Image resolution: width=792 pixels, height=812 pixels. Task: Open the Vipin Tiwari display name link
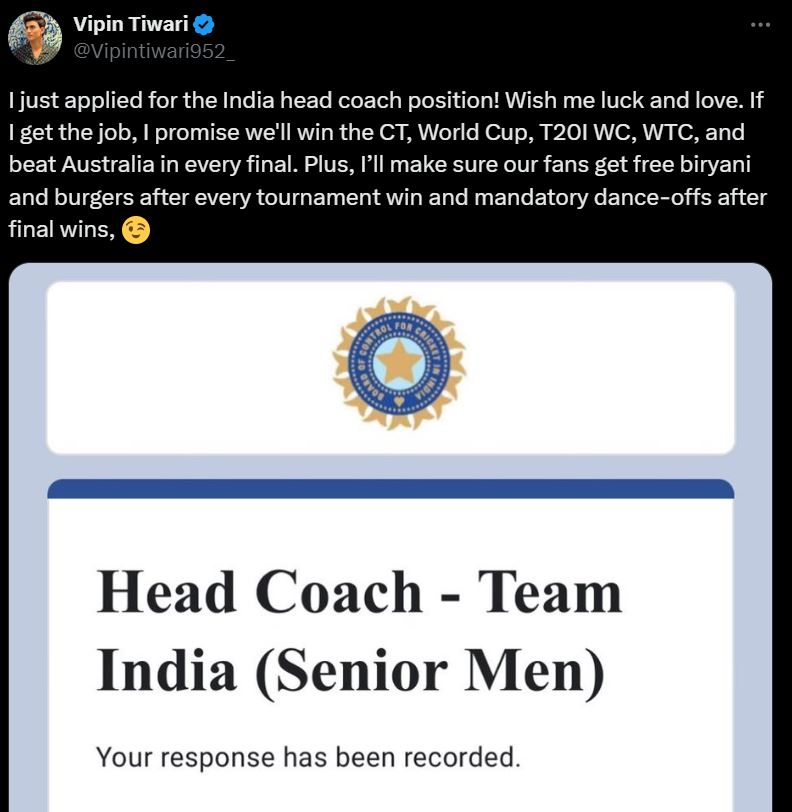point(131,24)
